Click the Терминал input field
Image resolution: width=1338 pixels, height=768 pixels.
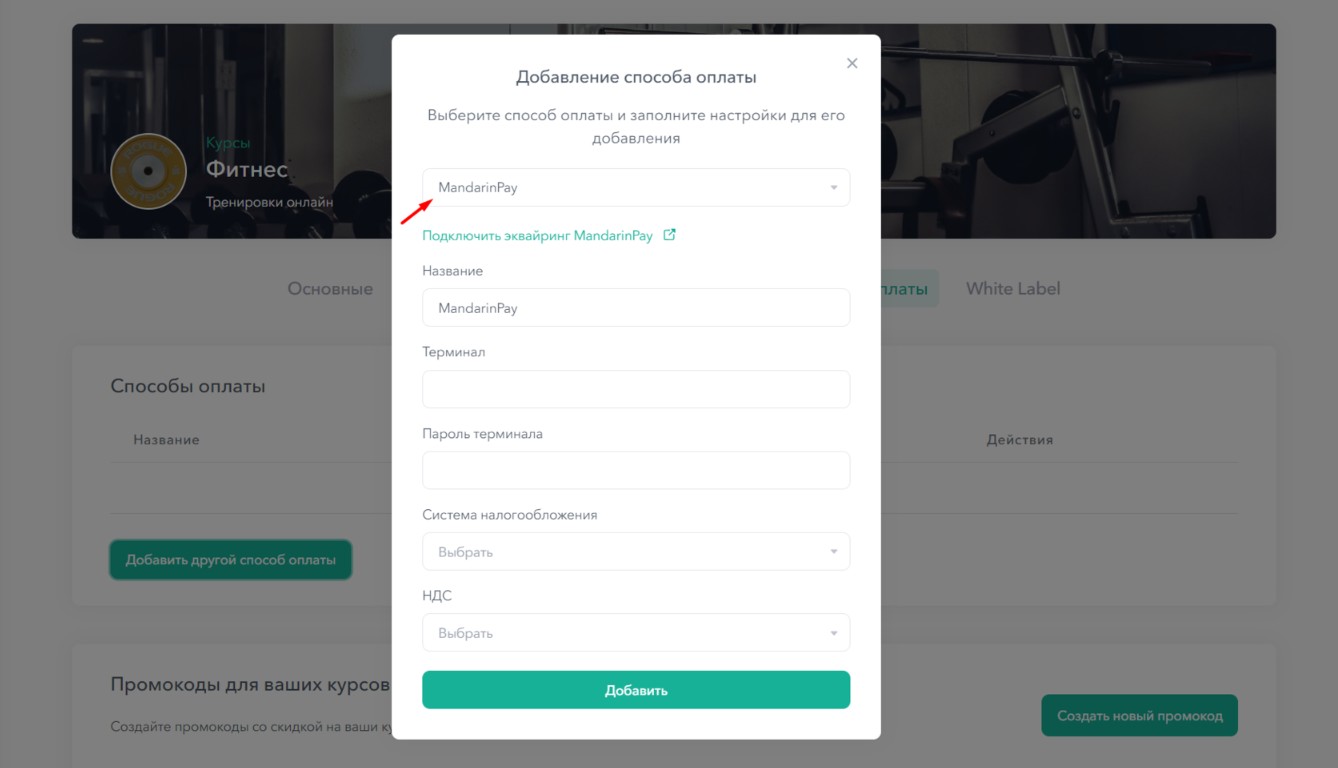coord(636,390)
